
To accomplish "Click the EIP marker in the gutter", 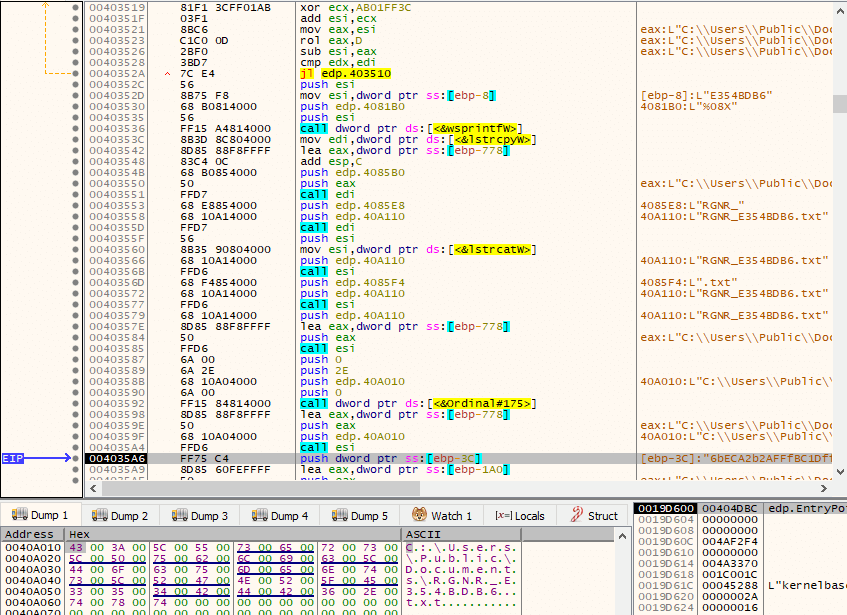I will click(x=13, y=458).
